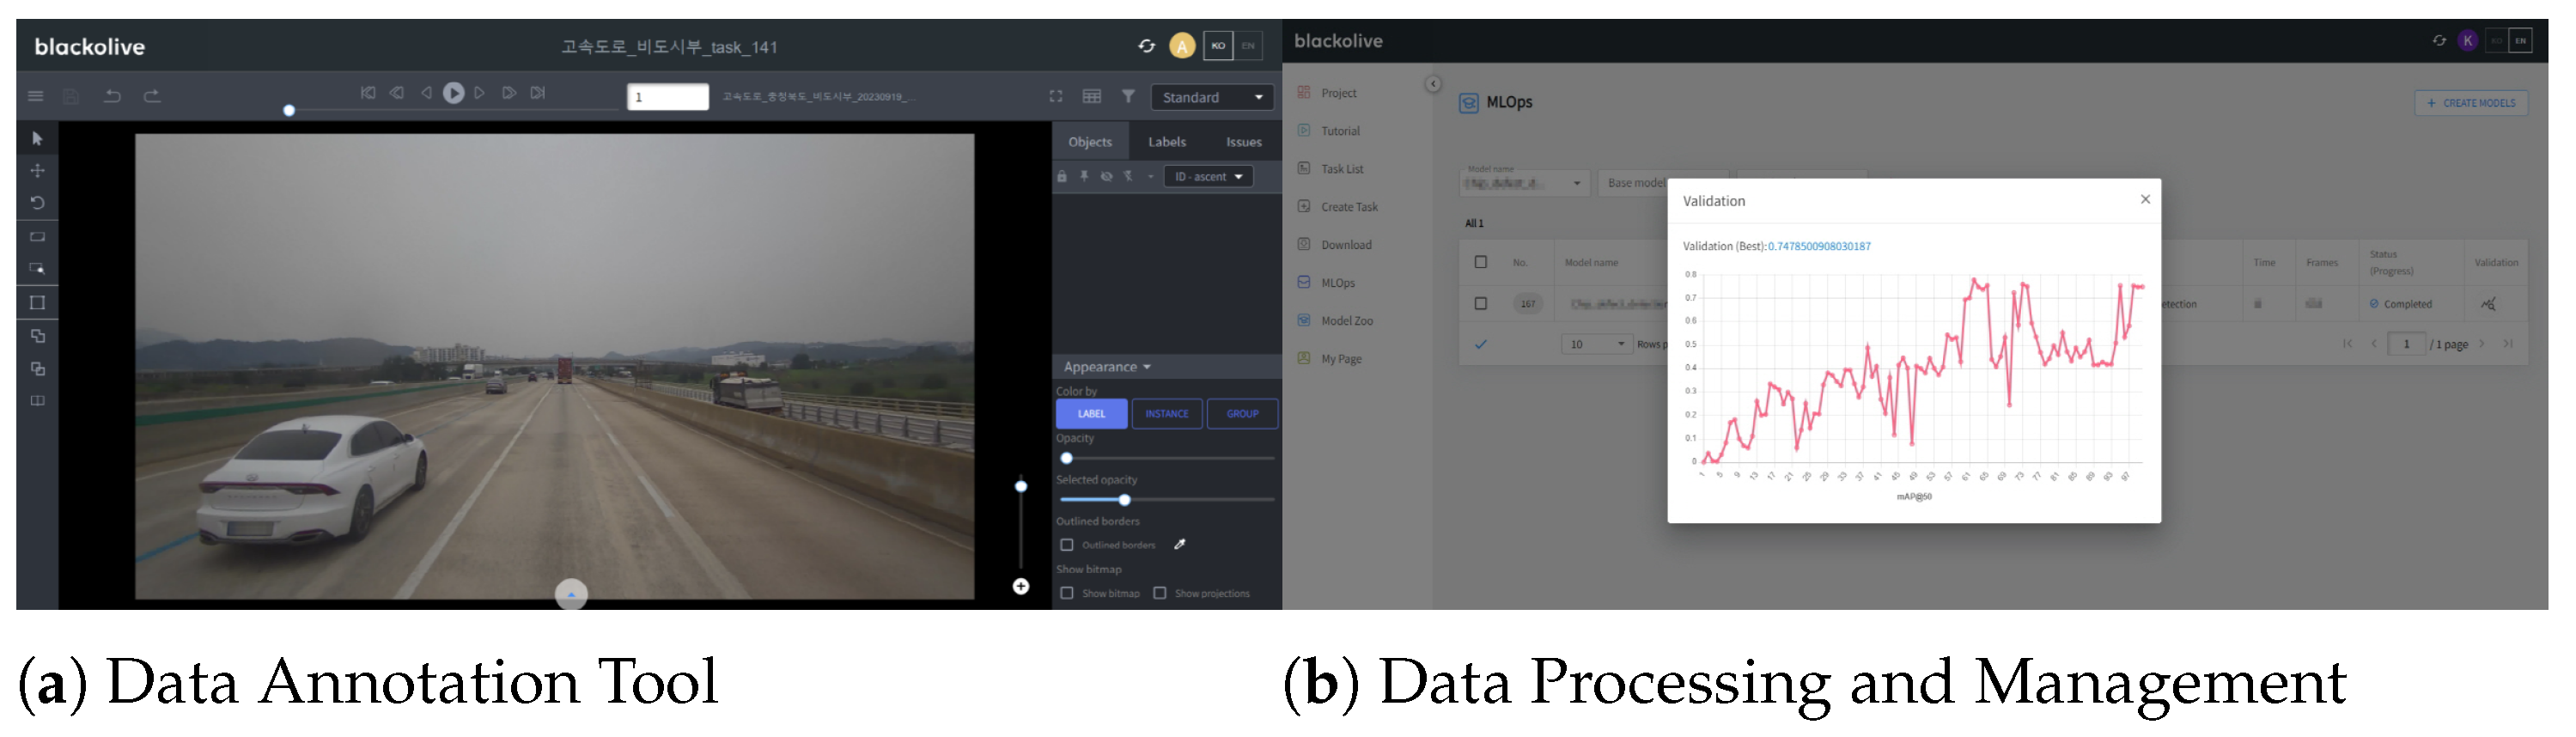Click the undo arrow icon
2576x737 pixels.
[112, 96]
